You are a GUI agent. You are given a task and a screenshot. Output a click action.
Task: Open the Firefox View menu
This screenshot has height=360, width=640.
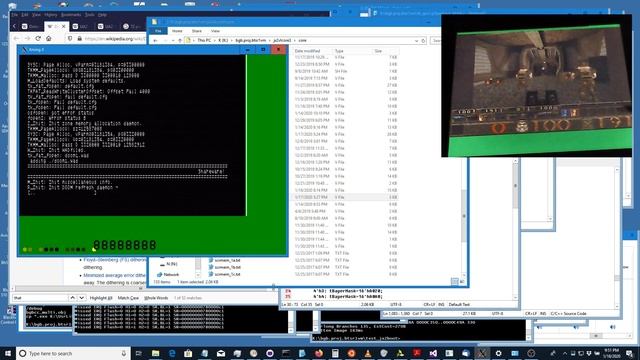point(36,15)
